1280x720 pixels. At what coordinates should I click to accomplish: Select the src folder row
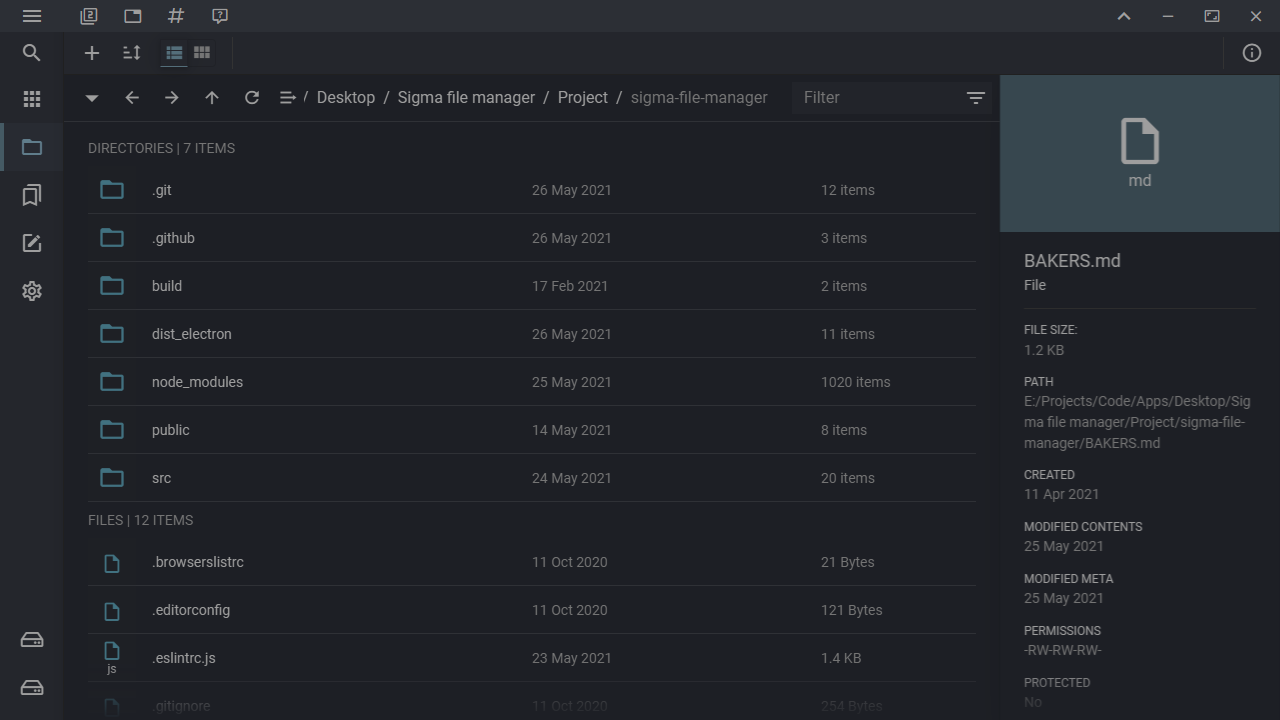click(x=532, y=478)
